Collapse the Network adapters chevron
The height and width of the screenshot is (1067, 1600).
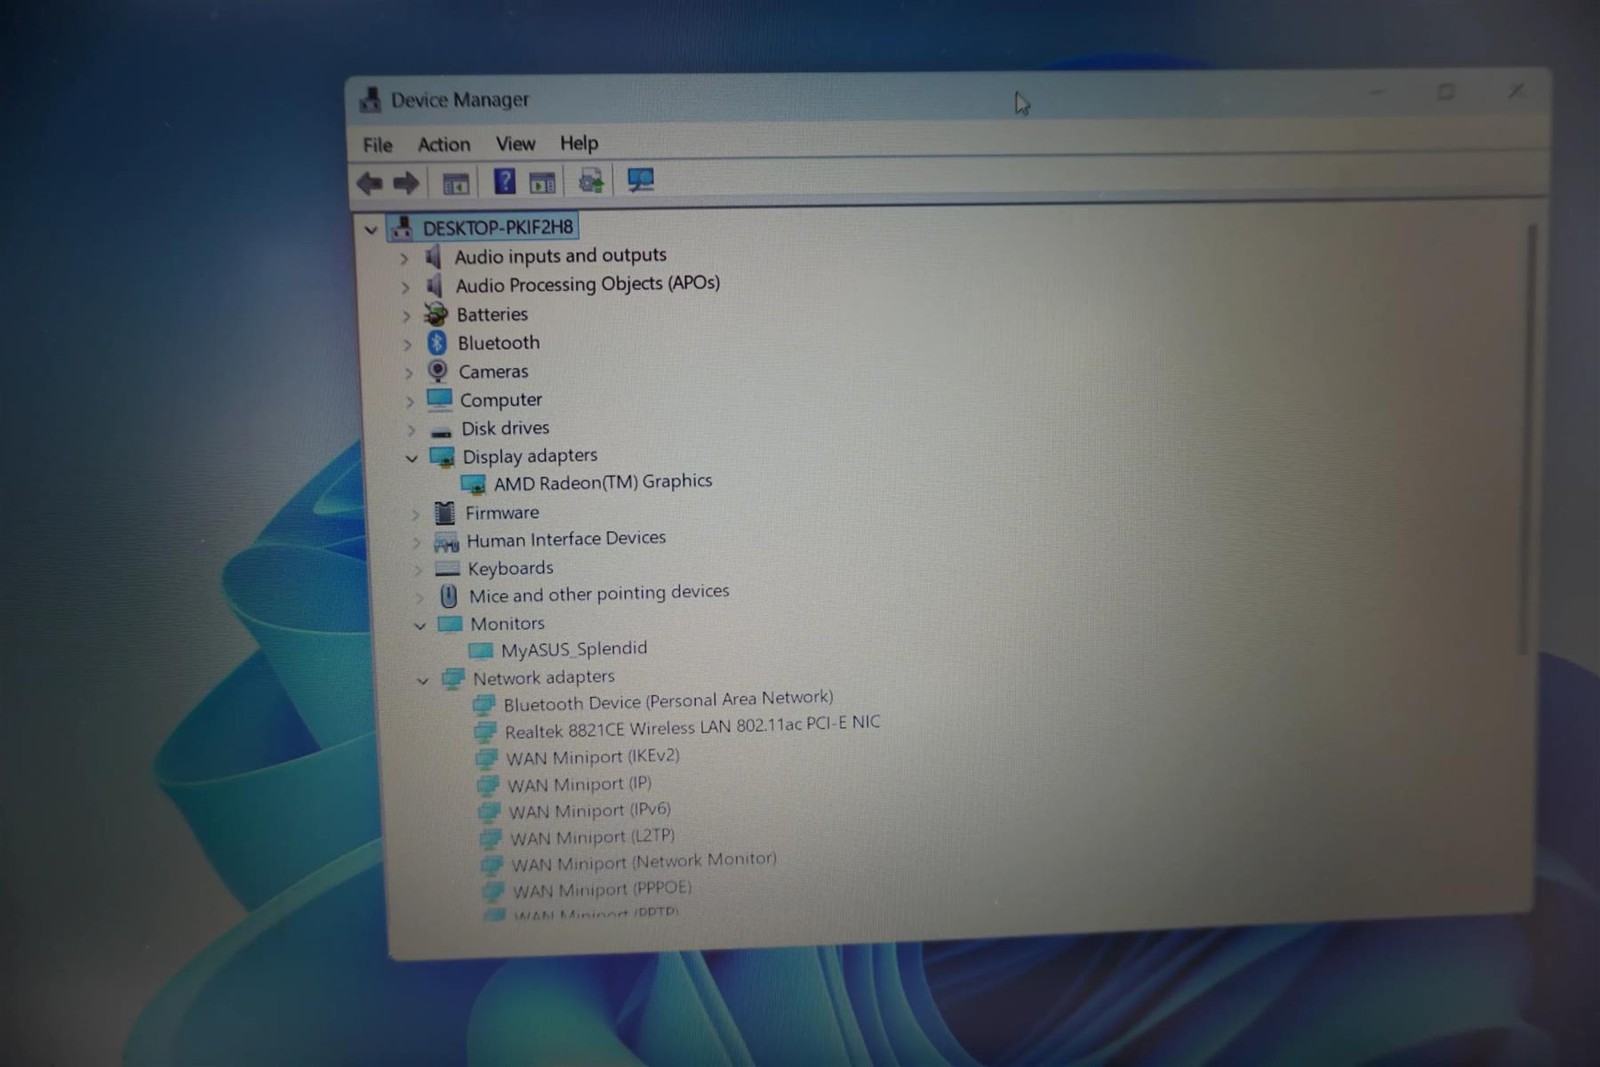coord(423,681)
